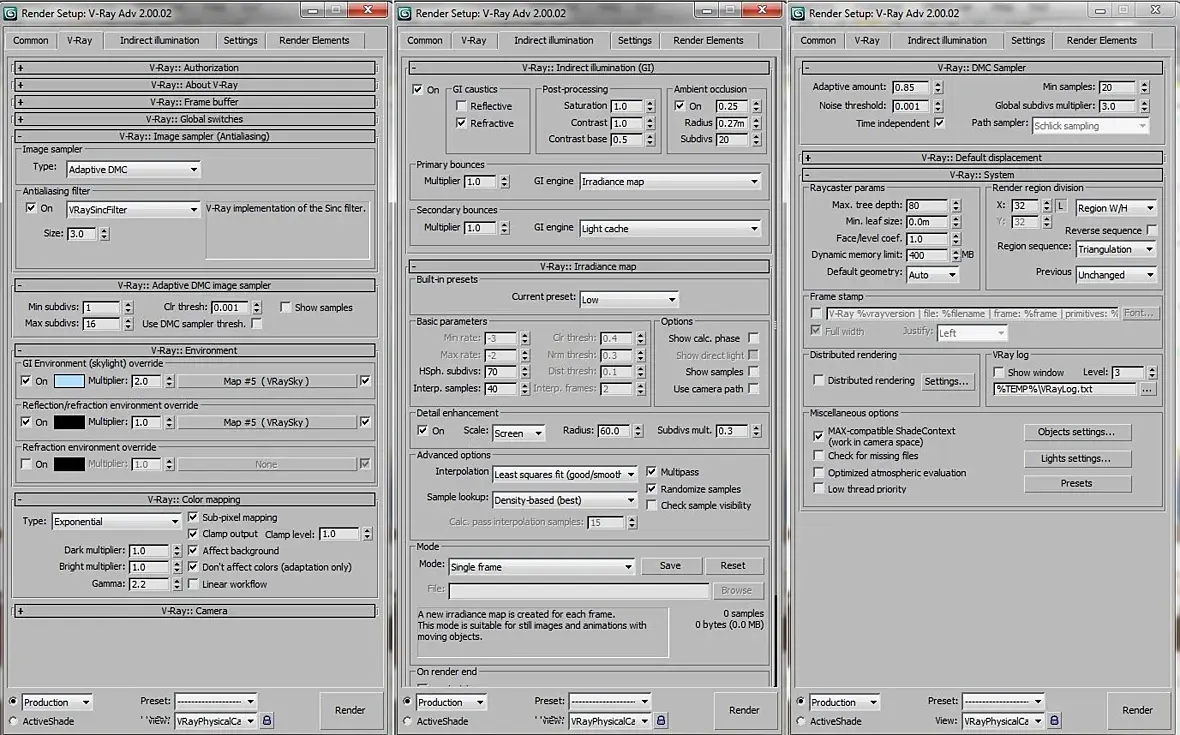Open the Secondary bounces GI engine dropdown
Viewport: 1180px width, 735px height.
click(x=670, y=229)
